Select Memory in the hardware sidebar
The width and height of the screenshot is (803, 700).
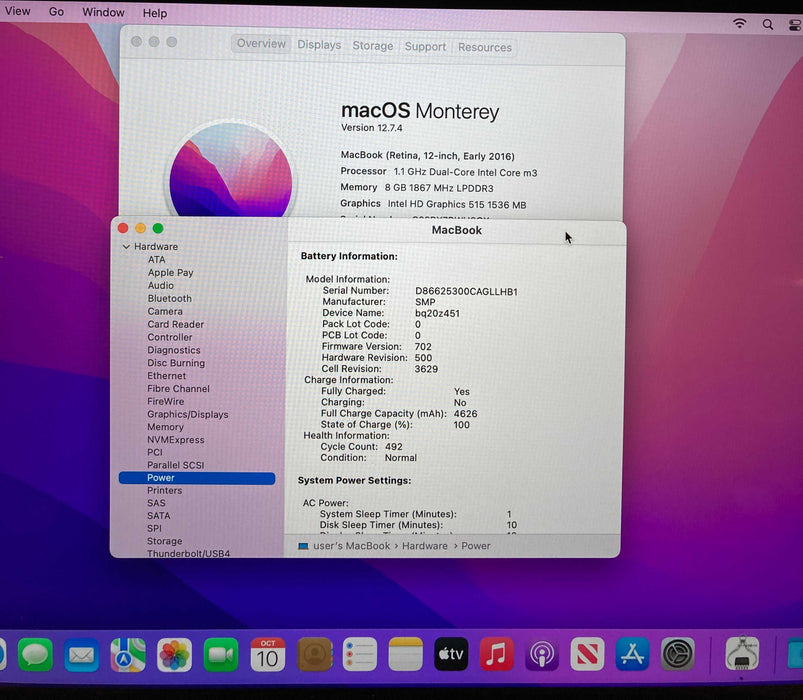(x=165, y=427)
